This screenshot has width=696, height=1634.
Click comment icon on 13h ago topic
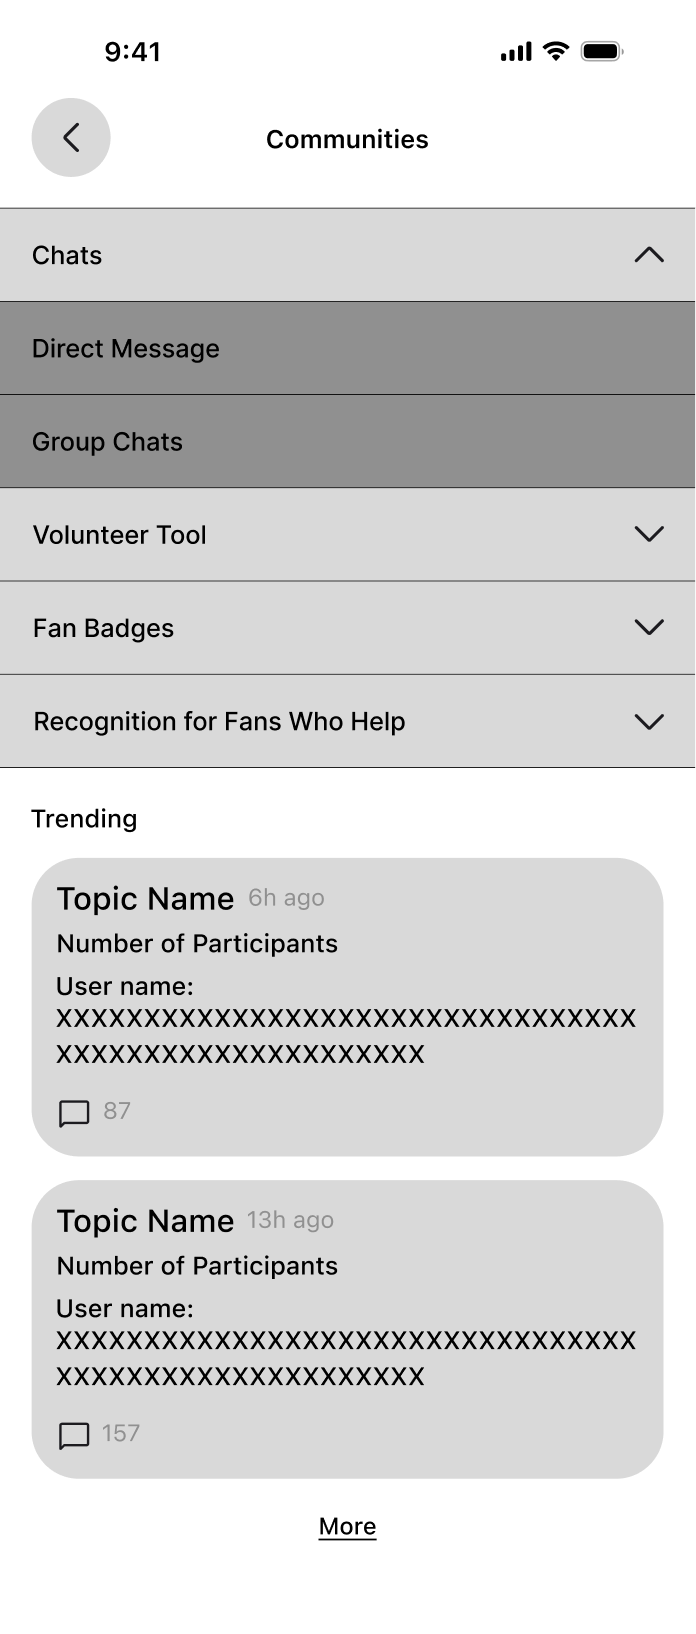click(75, 1436)
